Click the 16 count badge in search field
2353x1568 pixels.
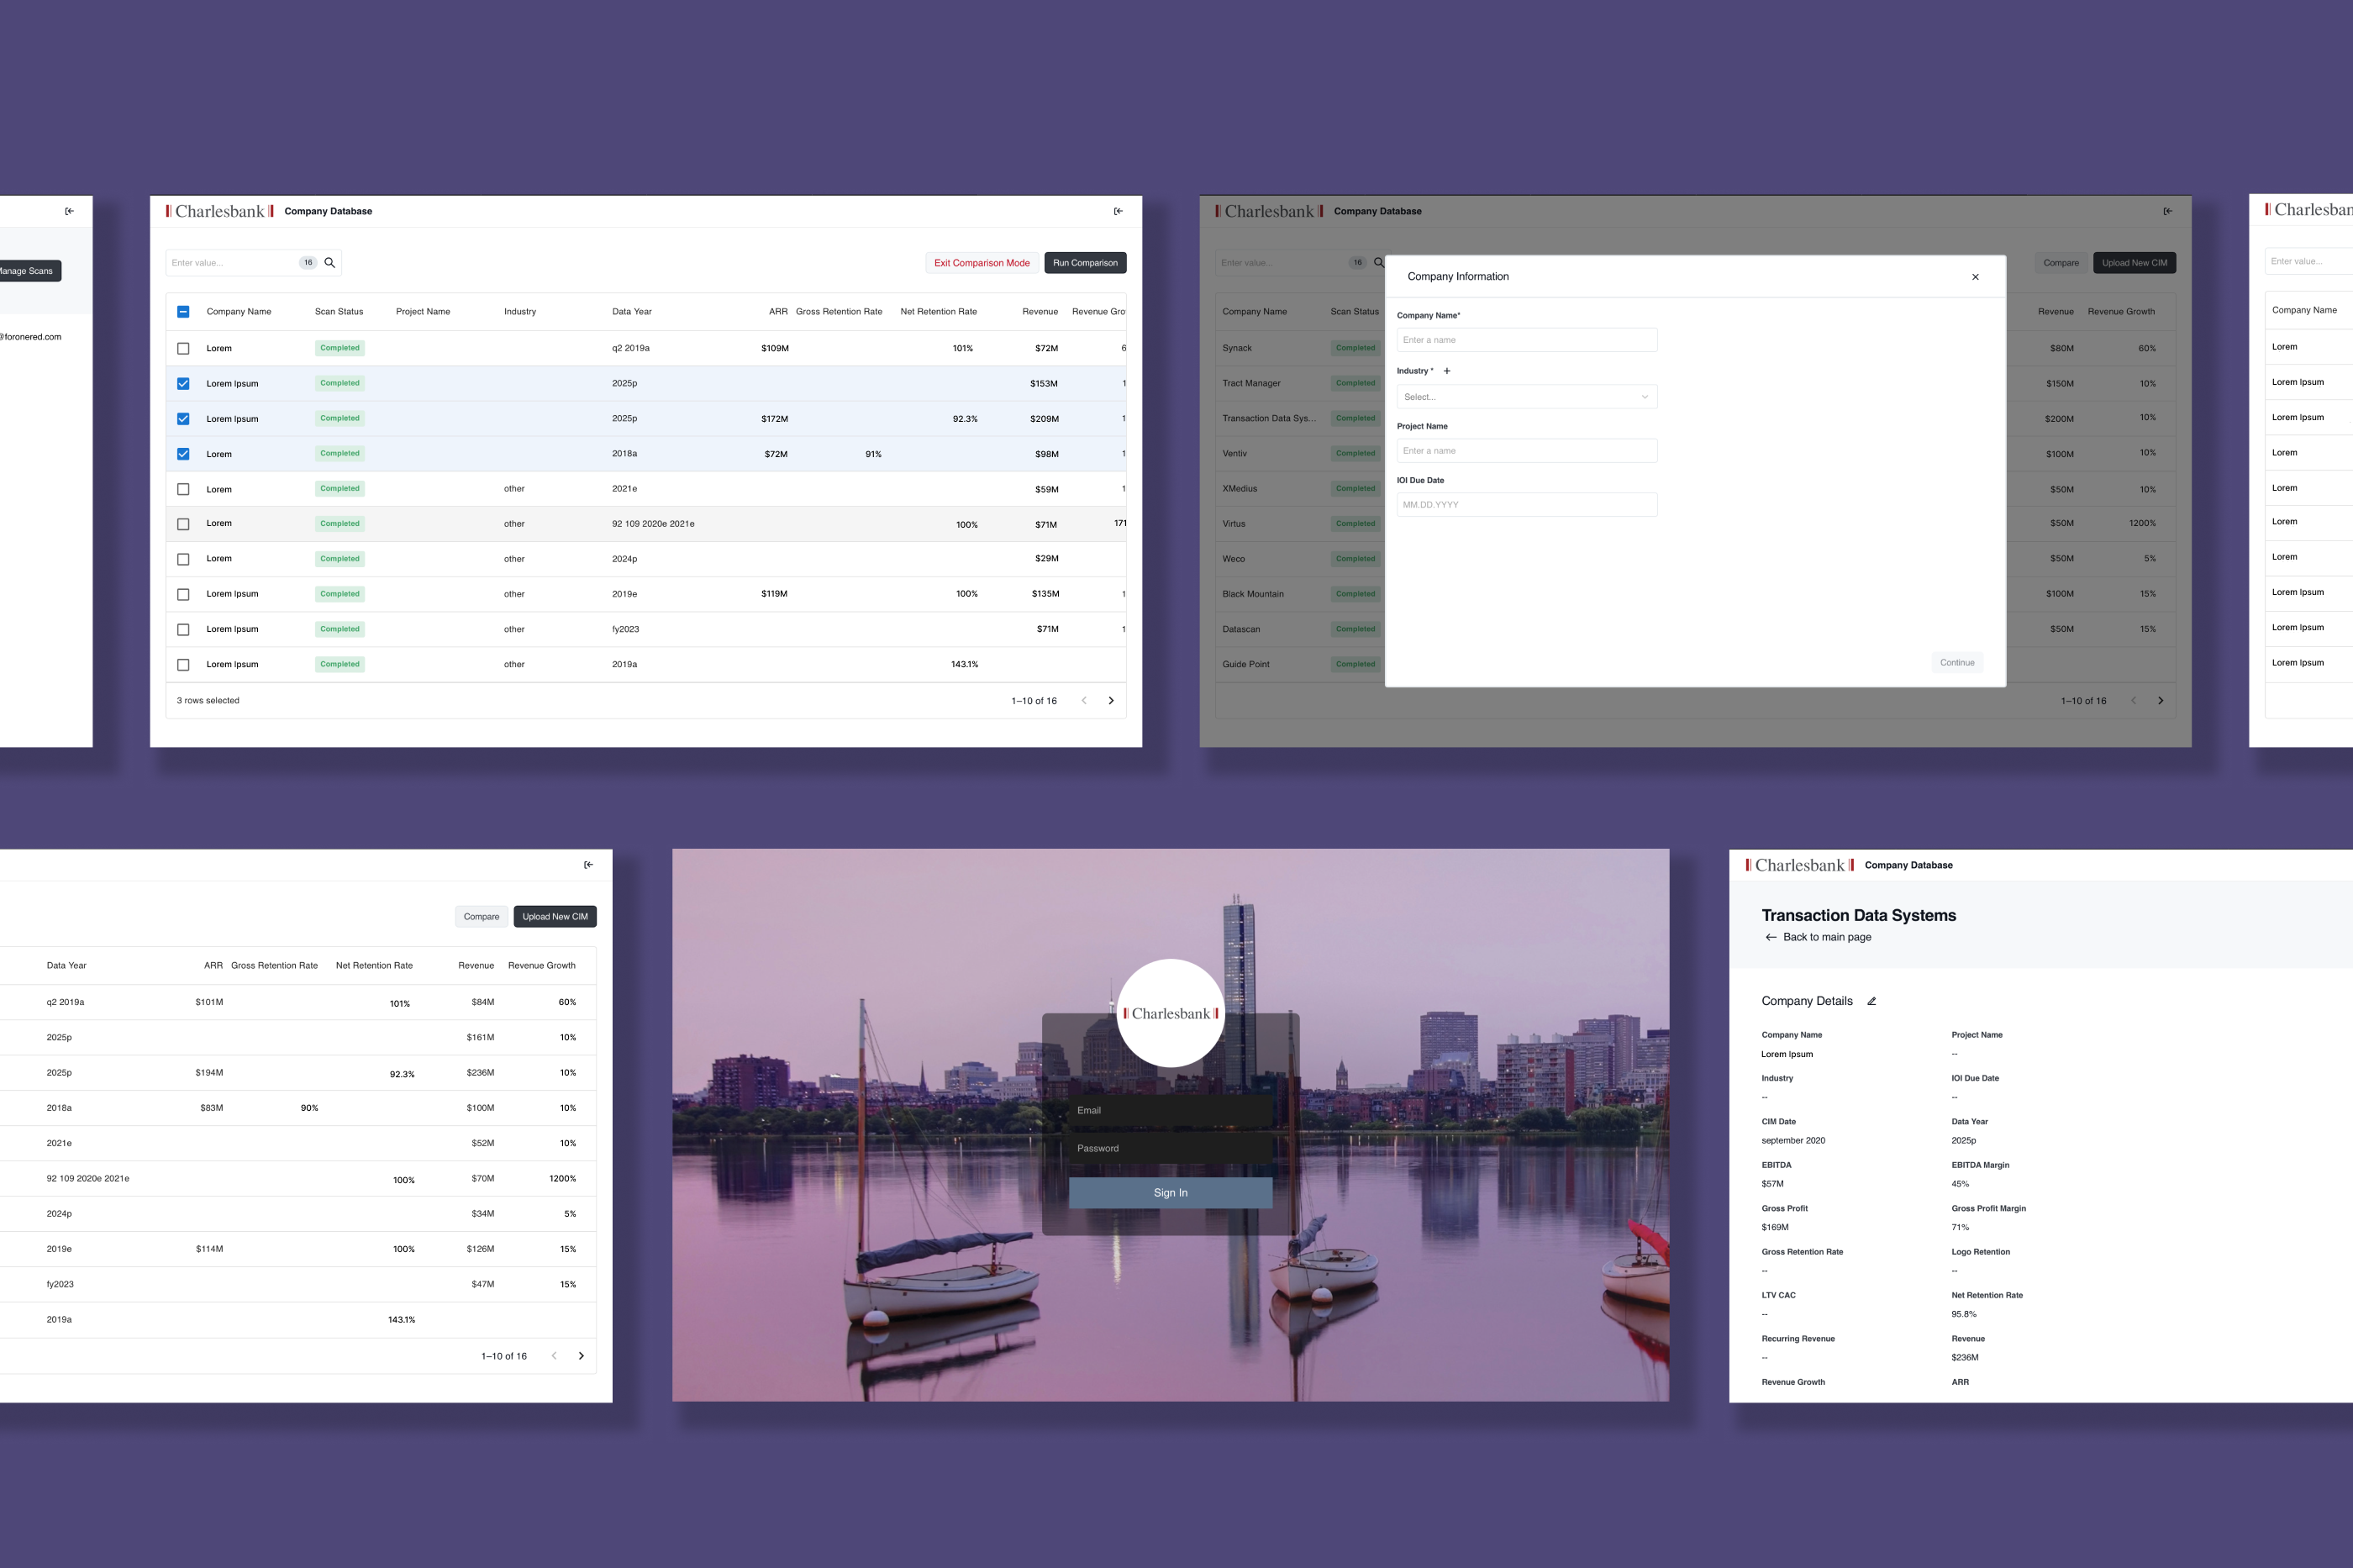pos(308,263)
